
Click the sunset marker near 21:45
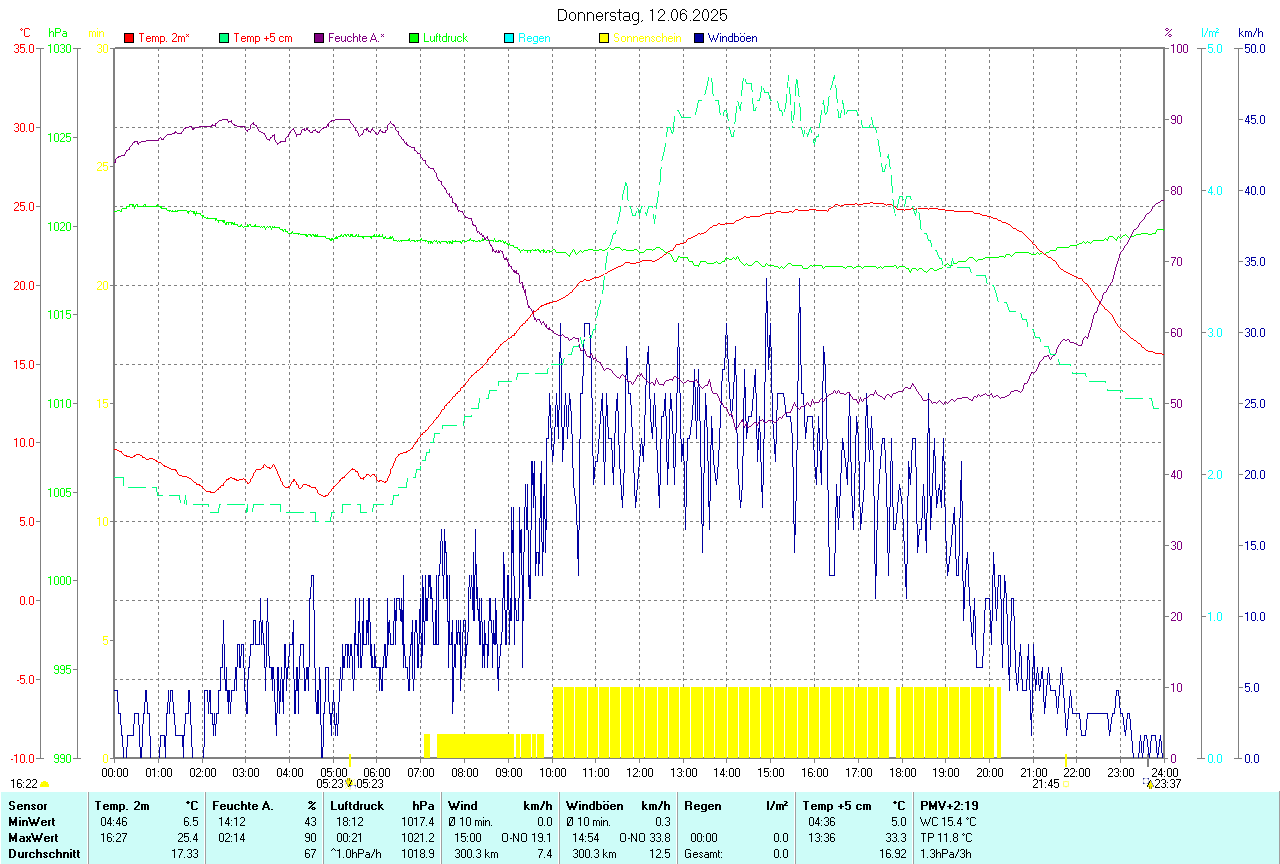(x=1067, y=783)
